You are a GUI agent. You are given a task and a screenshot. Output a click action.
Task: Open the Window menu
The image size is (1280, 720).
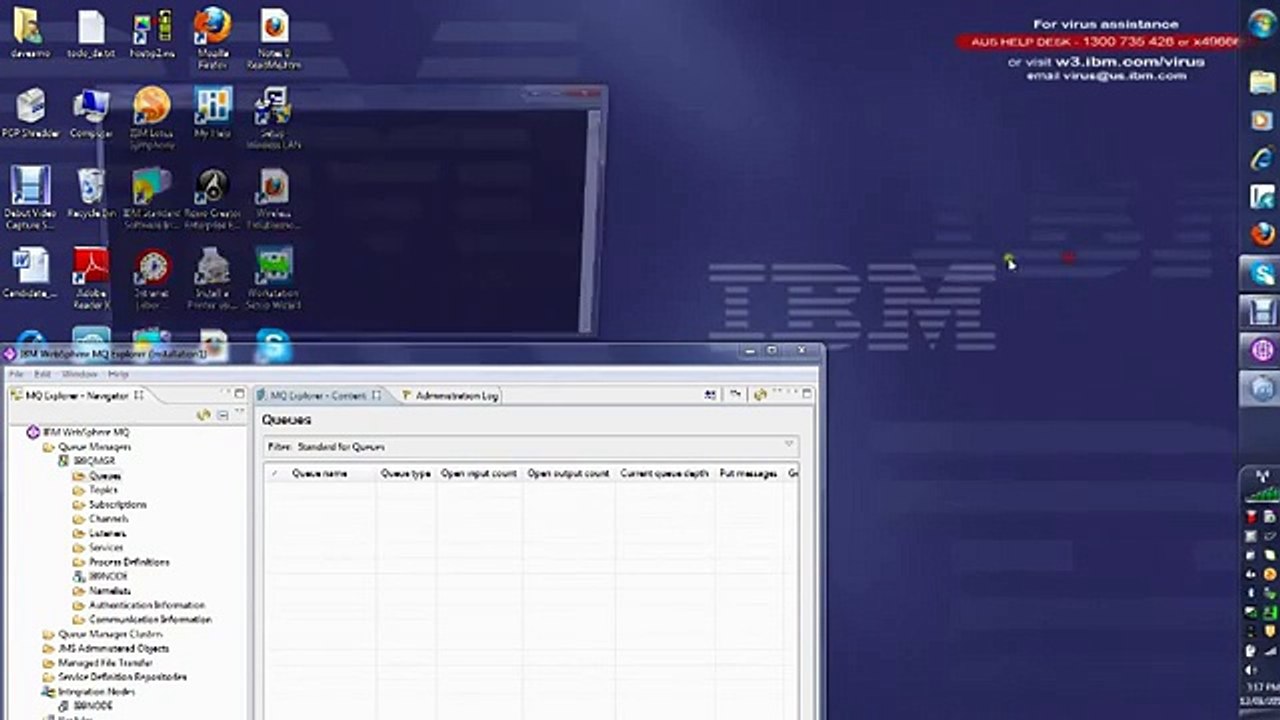(79, 374)
